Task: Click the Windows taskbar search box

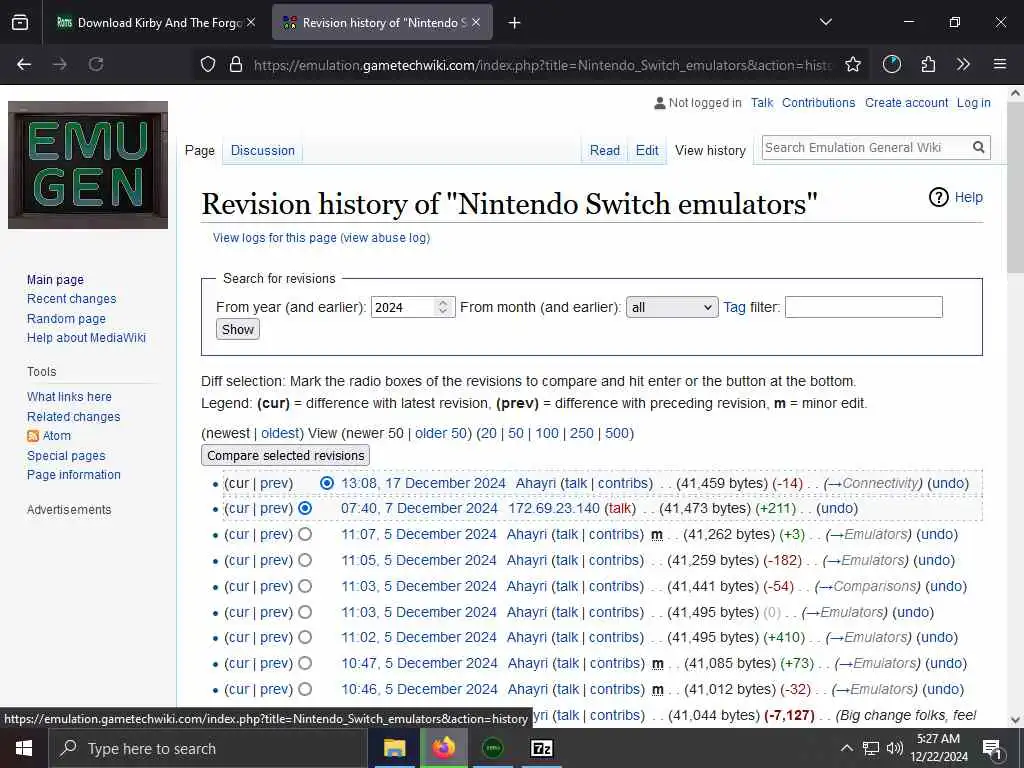Action: point(209,748)
